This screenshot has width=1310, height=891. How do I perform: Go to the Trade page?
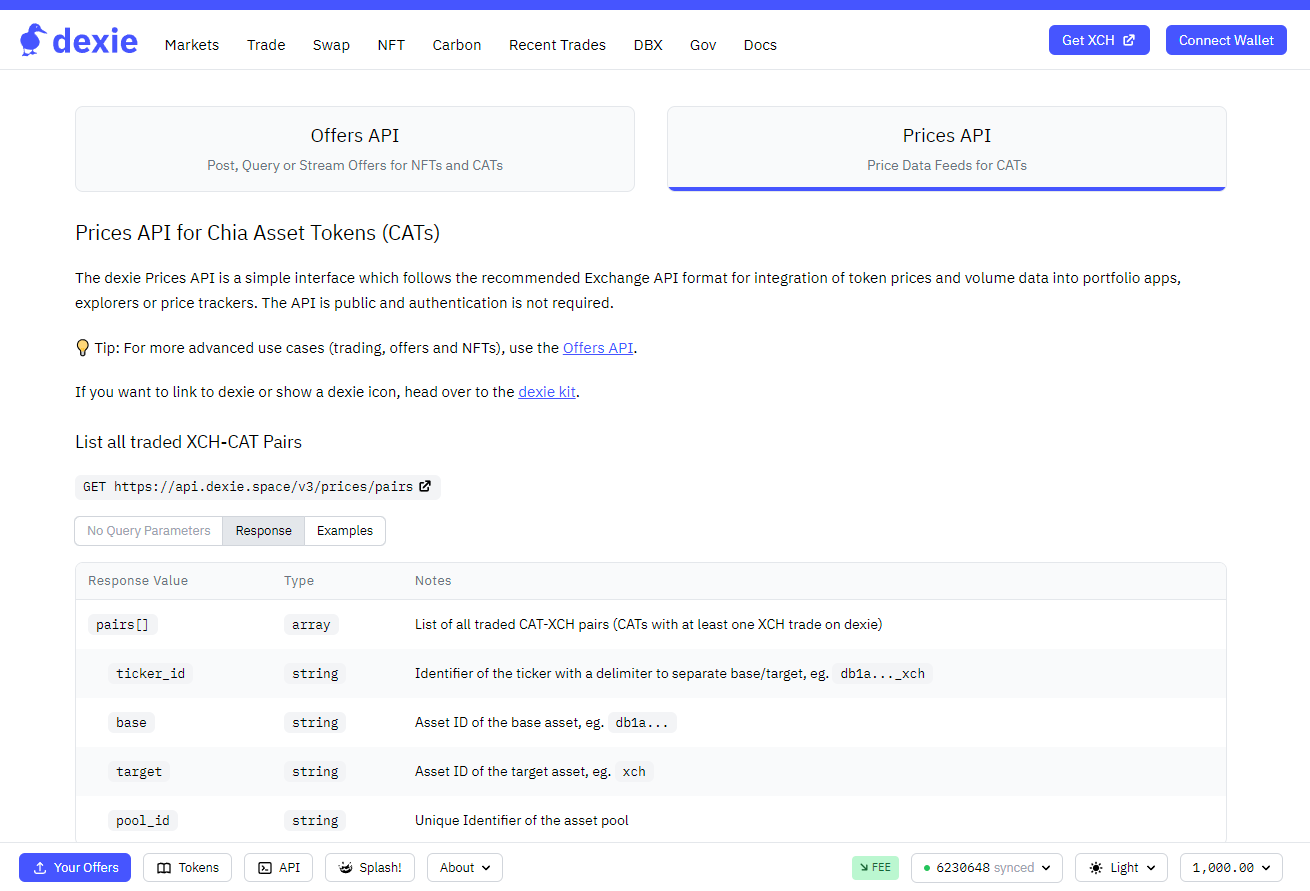(x=266, y=45)
